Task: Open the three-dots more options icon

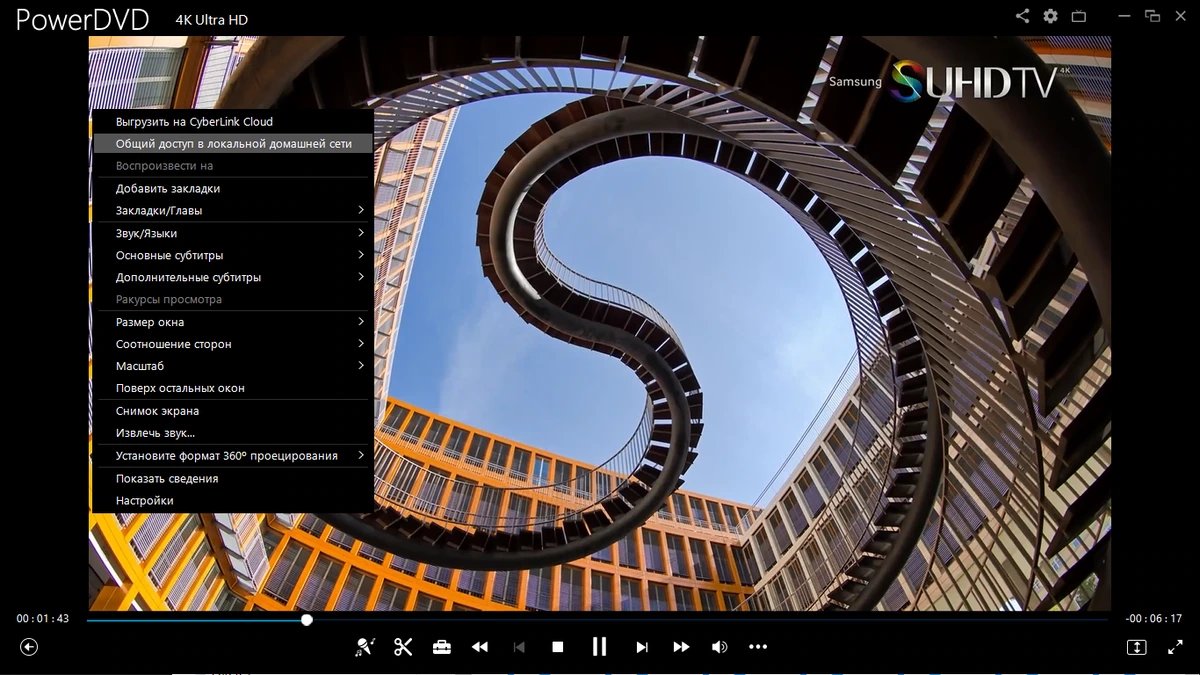Action: click(x=758, y=647)
